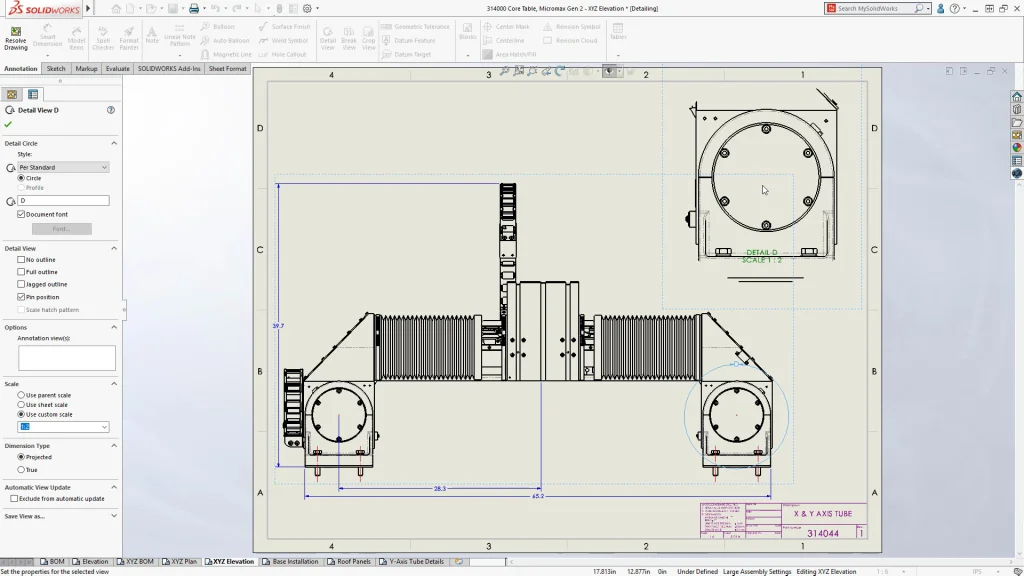Open the Y-Axis Tube Details sheet tab
The height and width of the screenshot is (576, 1024).
click(415, 562)
